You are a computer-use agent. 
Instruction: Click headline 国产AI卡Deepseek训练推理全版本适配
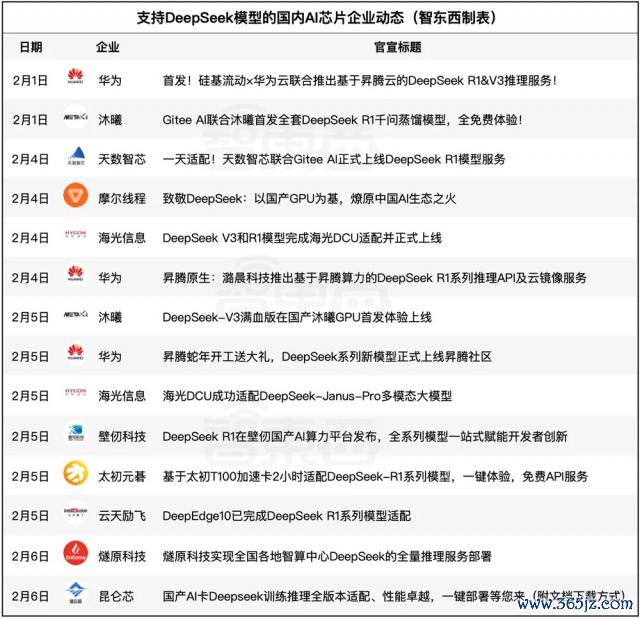coord(394,596)
